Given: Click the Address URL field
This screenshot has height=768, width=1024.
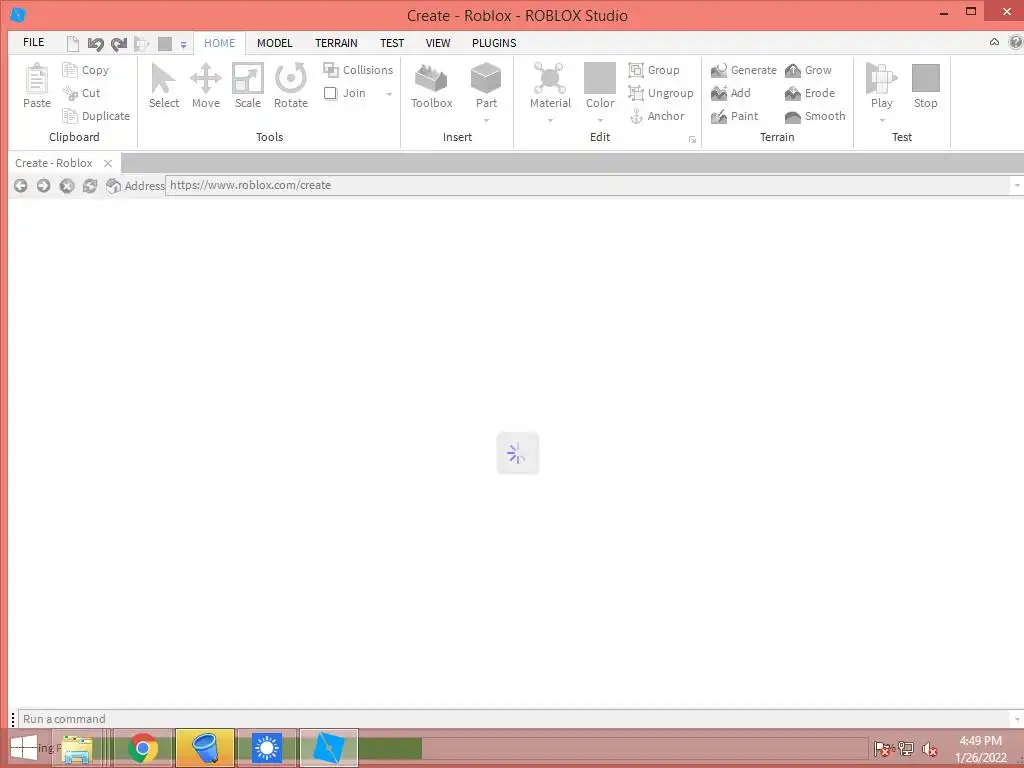Looking at the screenshot, I should pyautogui.click(x=588, y=185).
